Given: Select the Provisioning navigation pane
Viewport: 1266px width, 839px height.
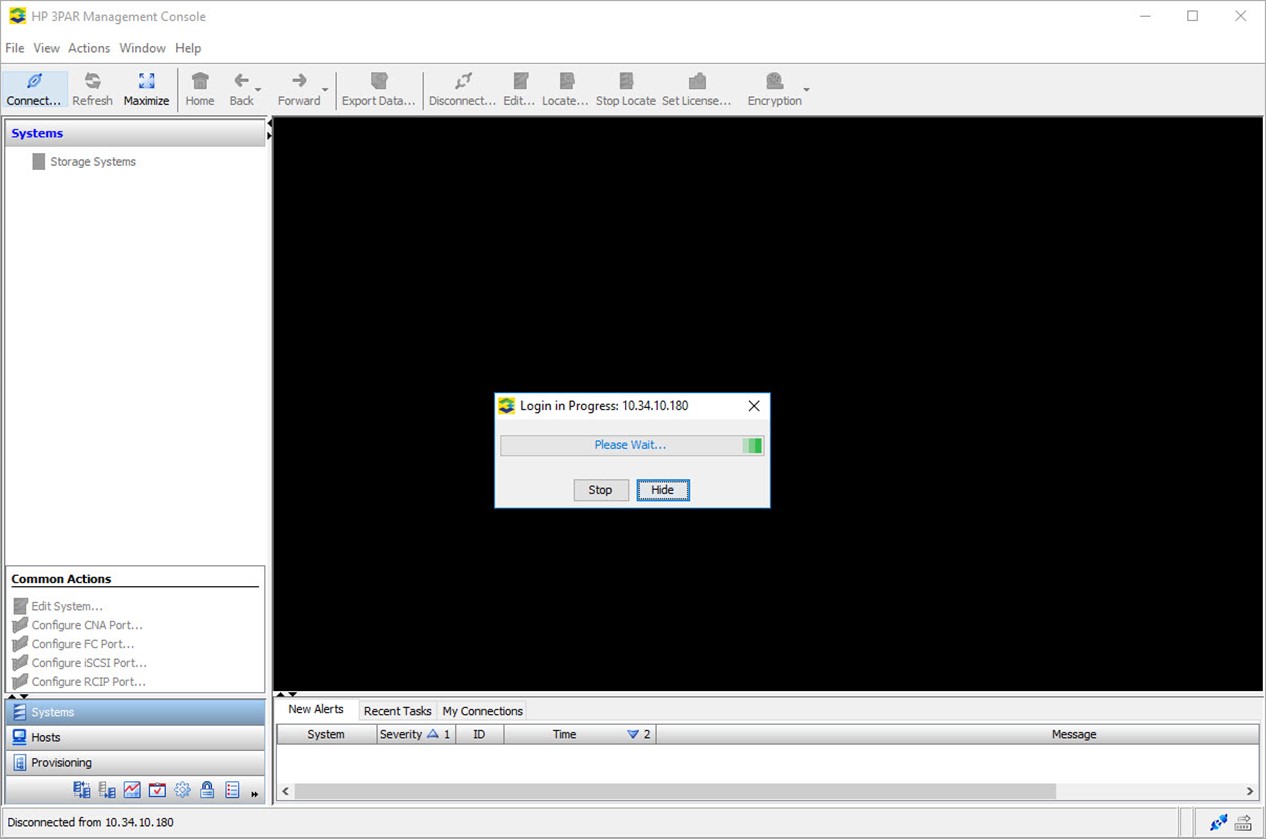Looking at the screenshot, I should (135, 762).
